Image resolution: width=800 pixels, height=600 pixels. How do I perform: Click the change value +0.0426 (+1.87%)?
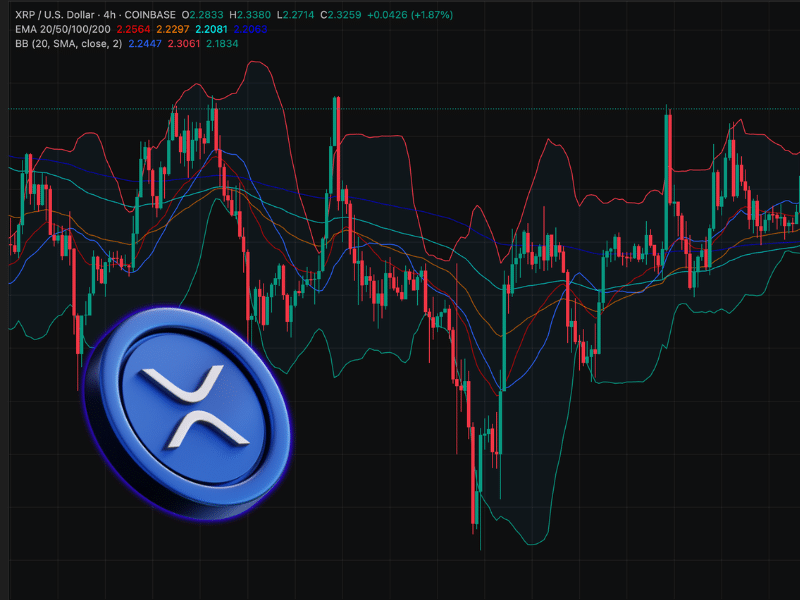click(x=410, y=15)
